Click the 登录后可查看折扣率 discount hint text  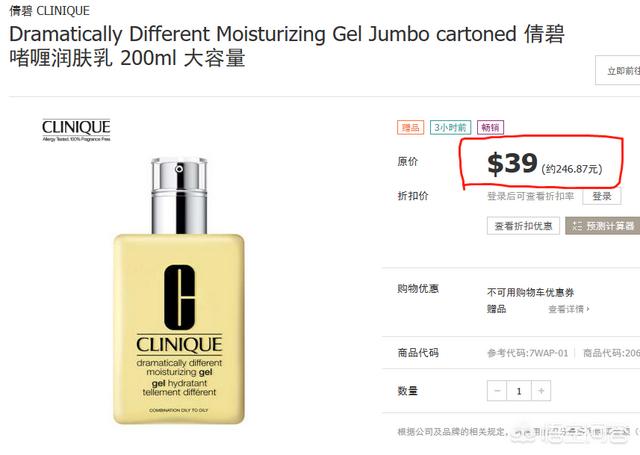click(531, 196)
